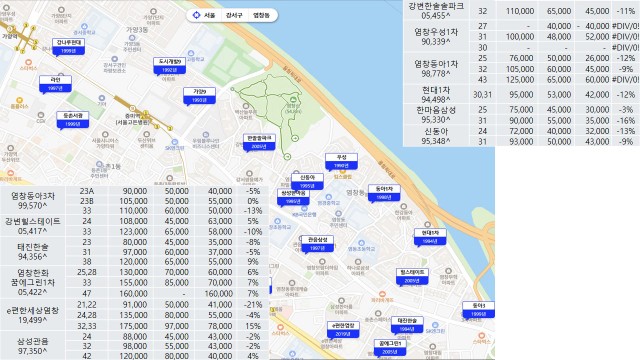Click the 증미역 subway station icon
This screenshot has height=360, width=640.
pyautogui.click(x=132, y=109)
